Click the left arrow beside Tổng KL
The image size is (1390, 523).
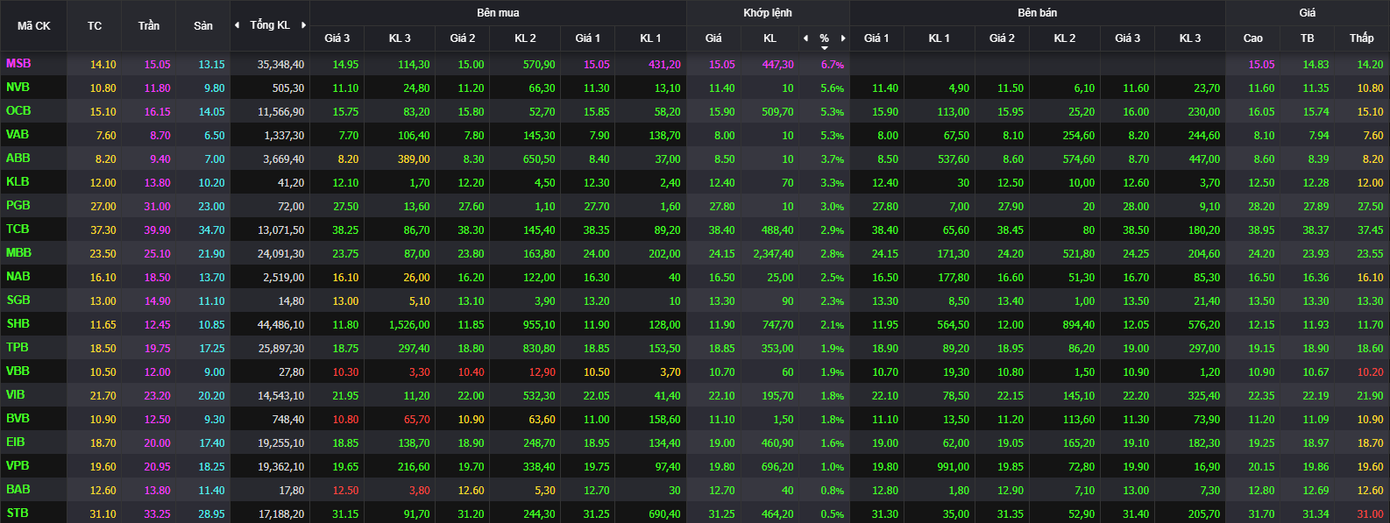(x=237, y=25)
